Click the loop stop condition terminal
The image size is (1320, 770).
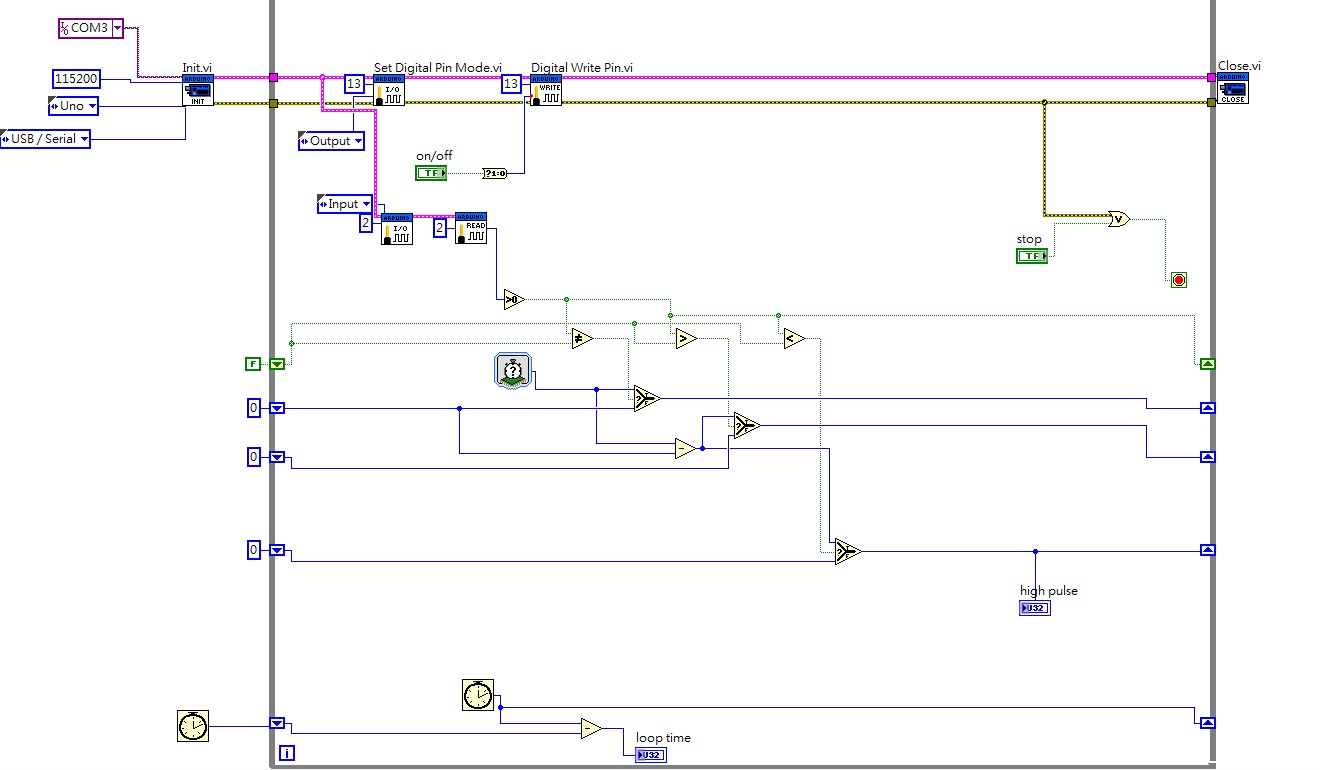click(1178, 280)
